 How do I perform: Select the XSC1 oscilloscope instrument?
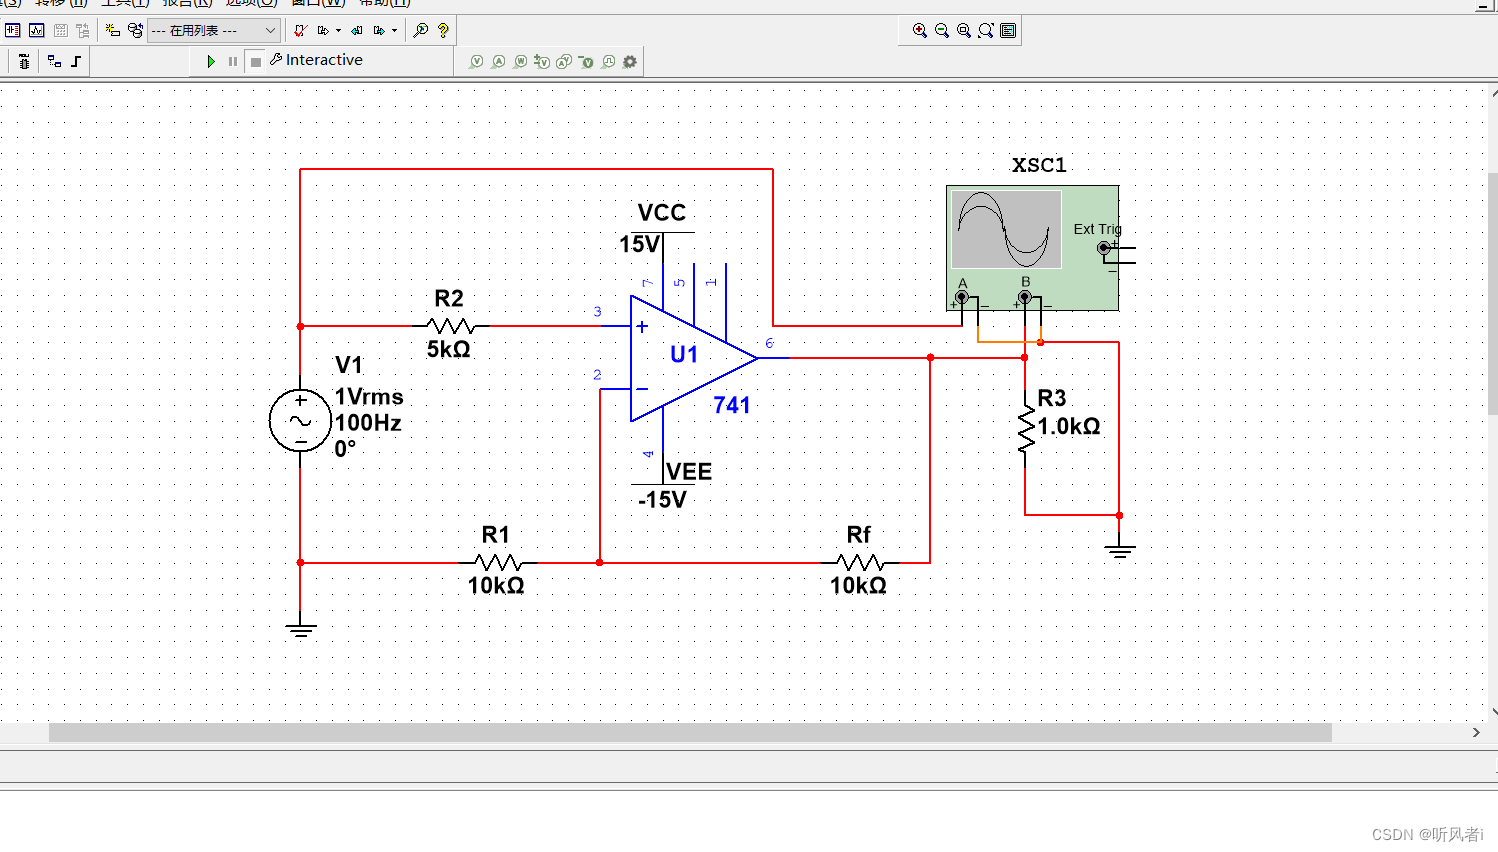click(1033, 248)
